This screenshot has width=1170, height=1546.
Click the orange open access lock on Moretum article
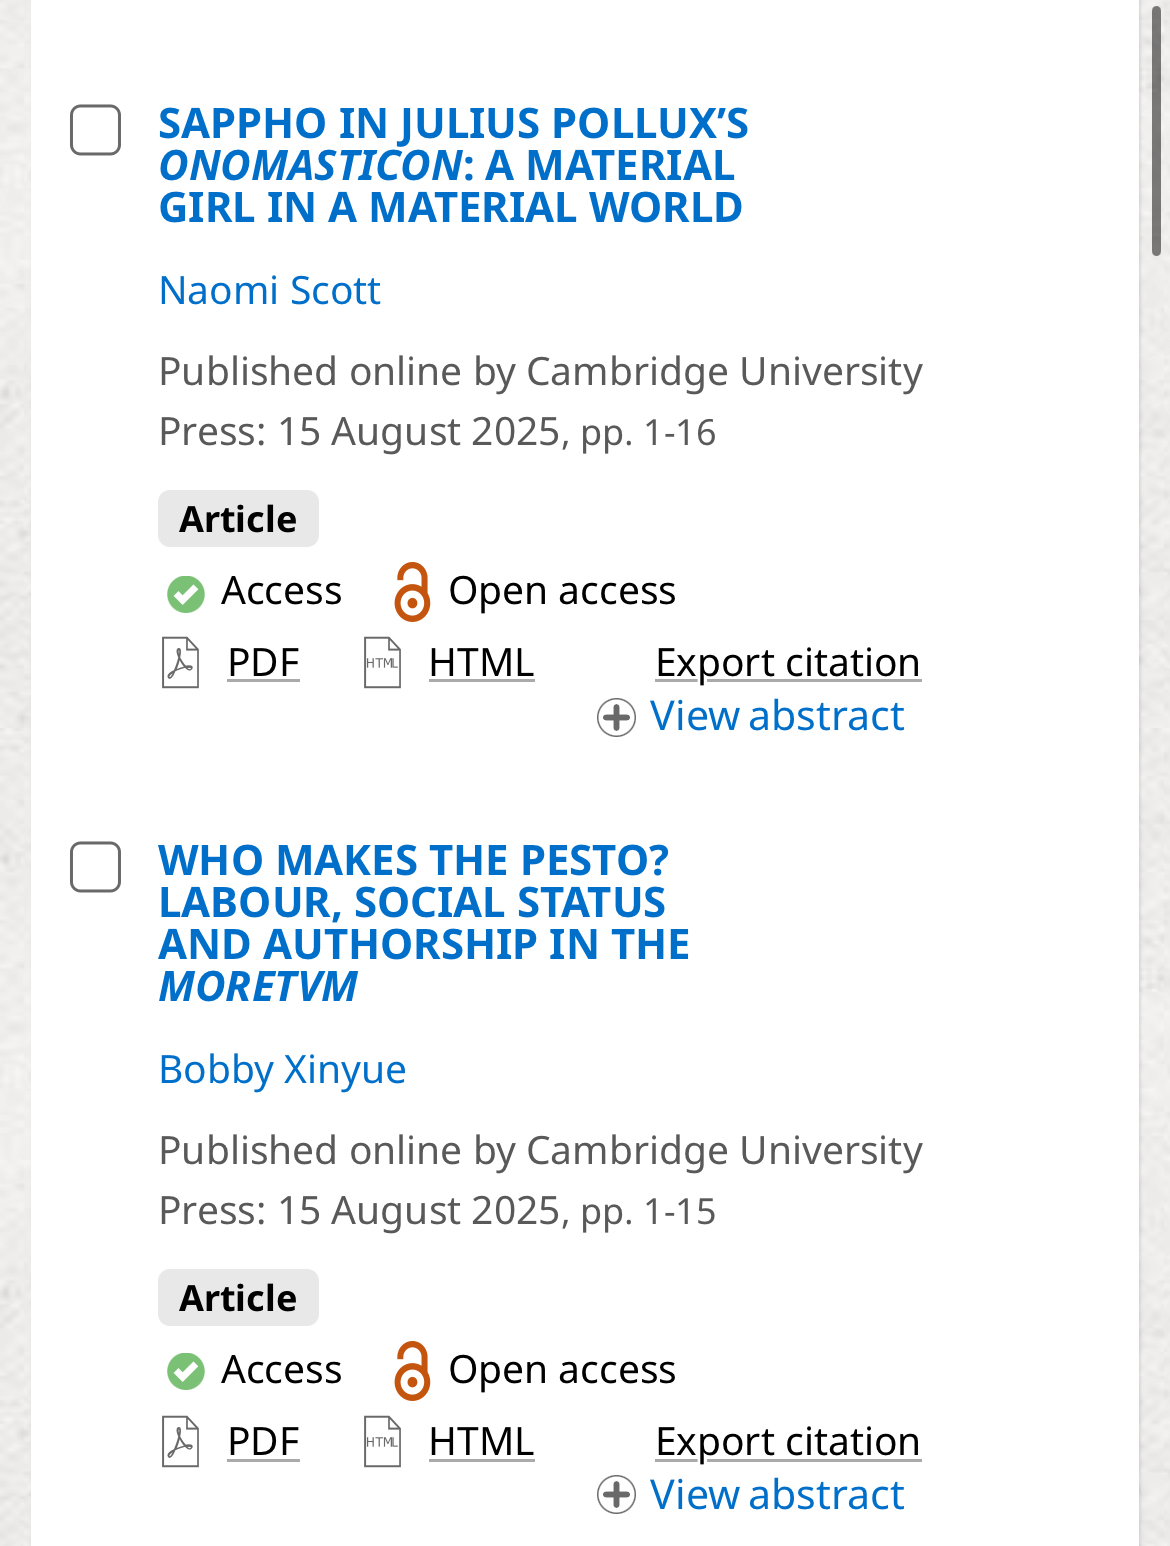pyautogui.click(x=411, y=1371)
